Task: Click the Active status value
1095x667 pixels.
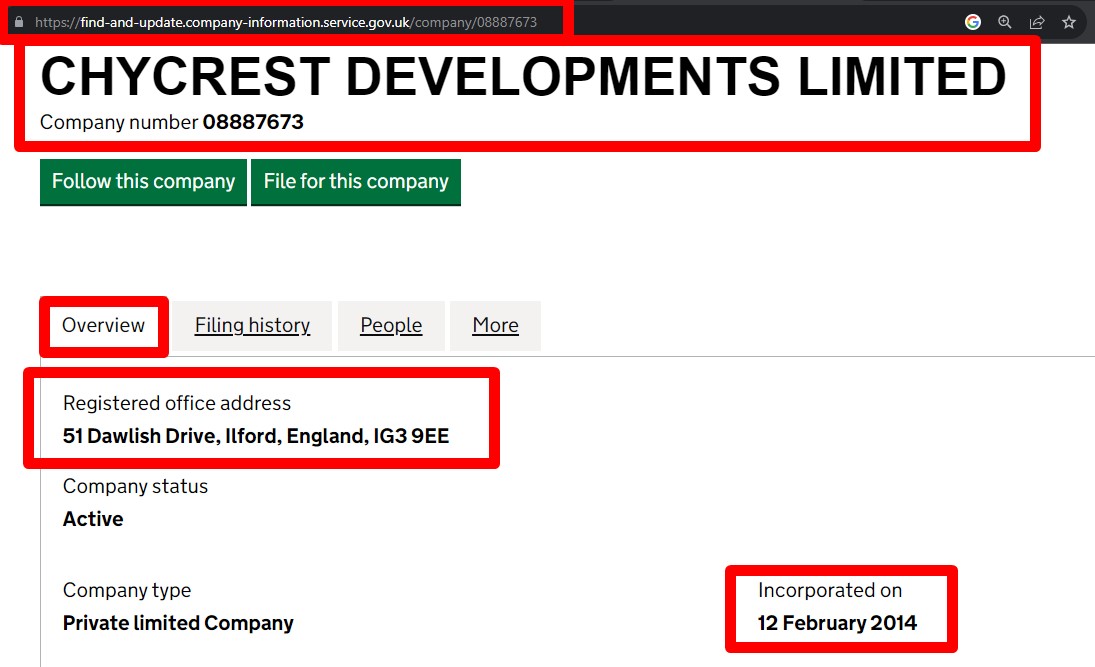Action: [x=93, y=519]
